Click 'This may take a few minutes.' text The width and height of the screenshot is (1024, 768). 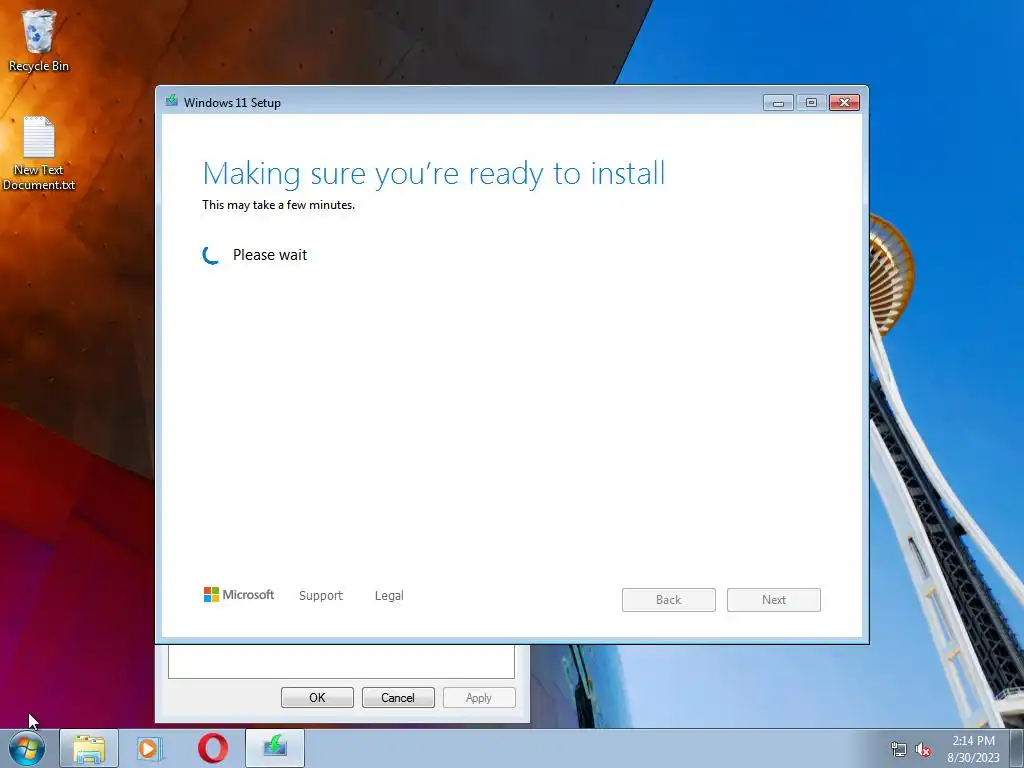278,205
